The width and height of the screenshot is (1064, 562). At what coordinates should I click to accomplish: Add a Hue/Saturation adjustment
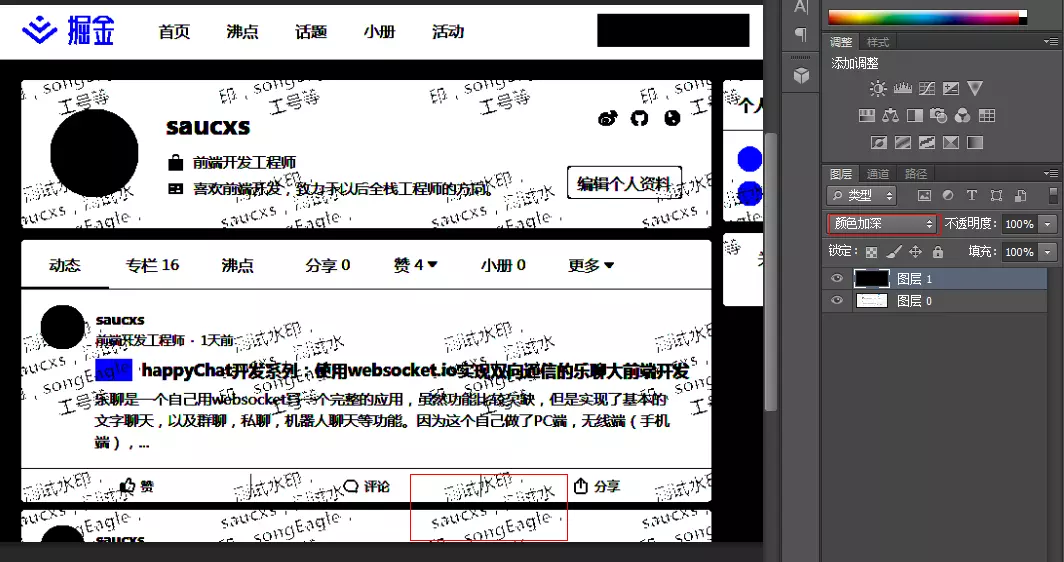point(867,115)
